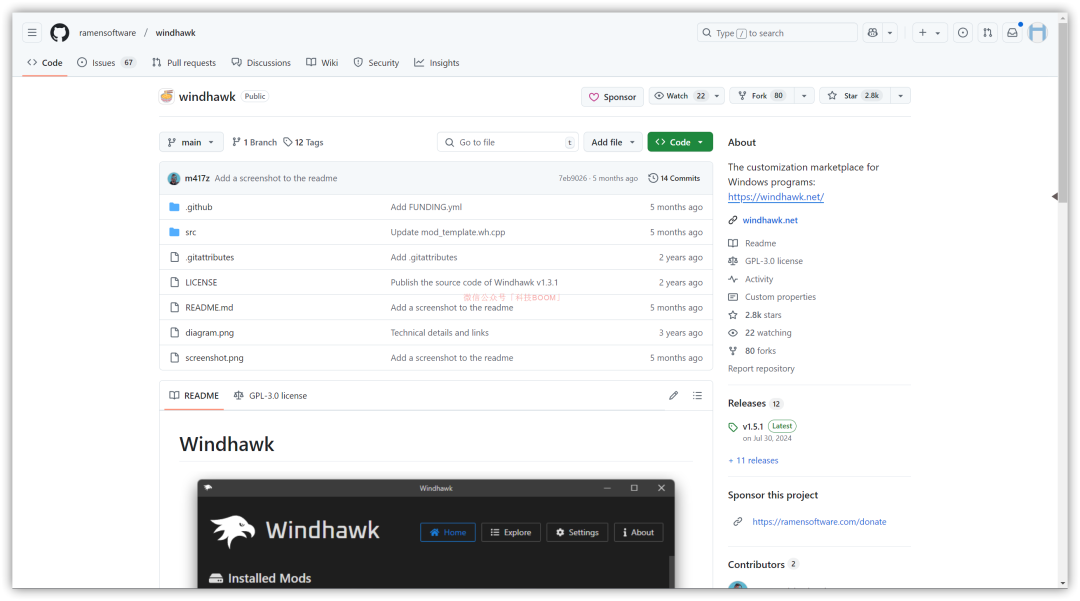Click the Home button in Windhawk screenshot
This screenshot has width=1080, height=601.
point(448,532)
